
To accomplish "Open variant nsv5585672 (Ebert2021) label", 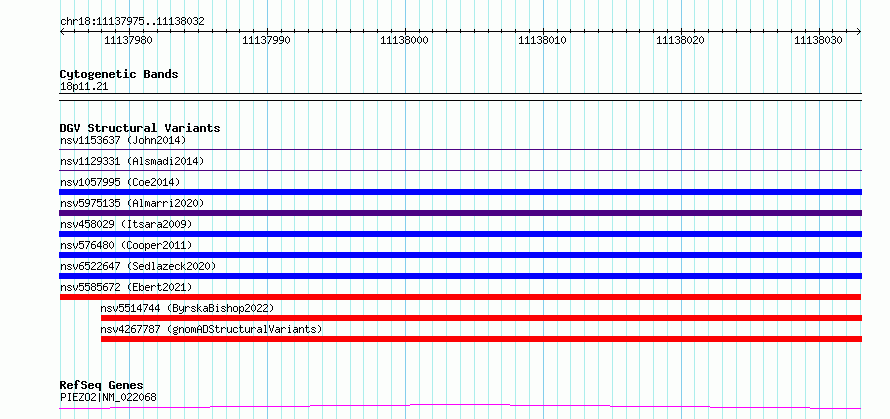I will tap(126, 287).
